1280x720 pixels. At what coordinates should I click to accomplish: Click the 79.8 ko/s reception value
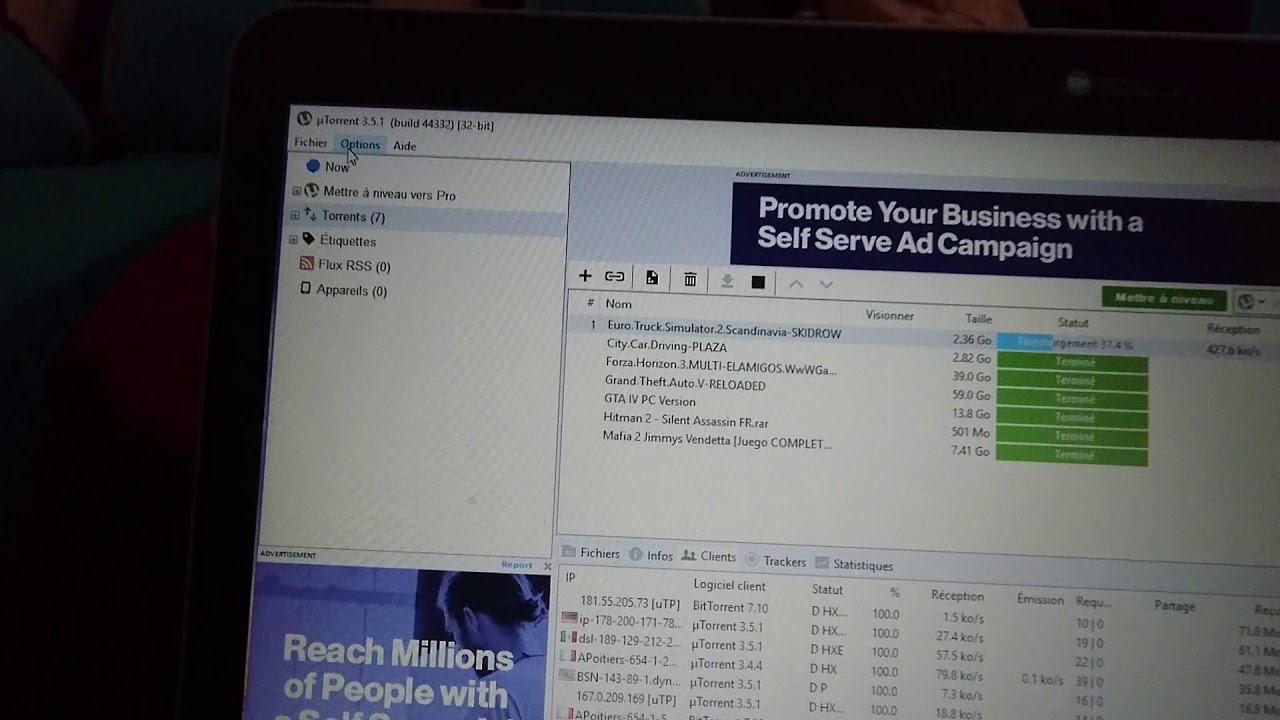click(958, 674)
